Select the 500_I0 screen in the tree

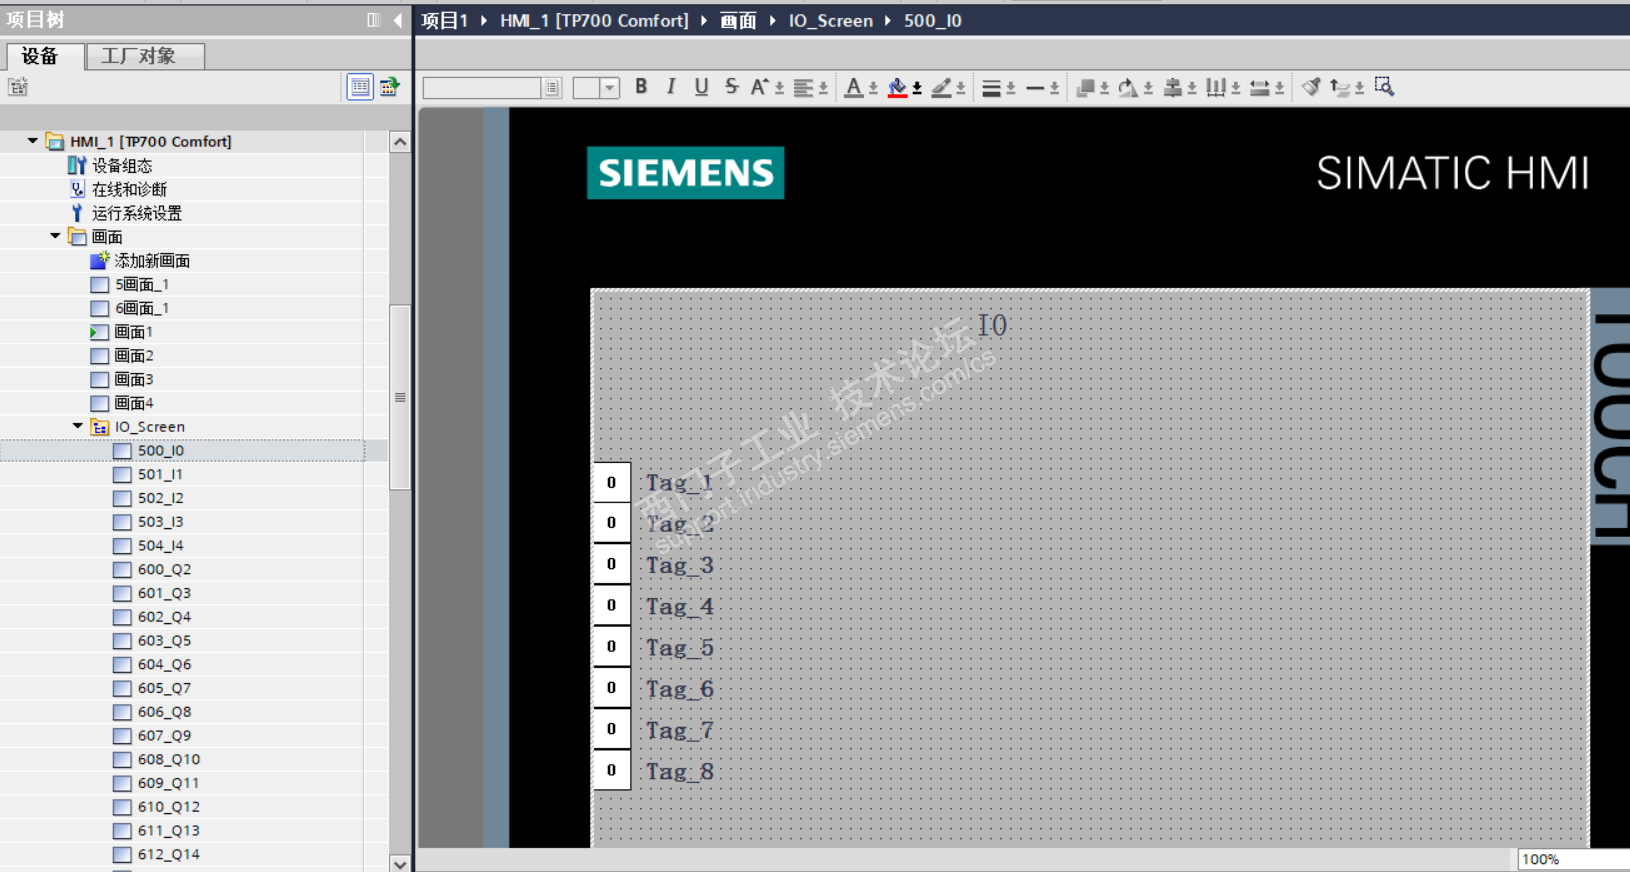coord(160,451)
